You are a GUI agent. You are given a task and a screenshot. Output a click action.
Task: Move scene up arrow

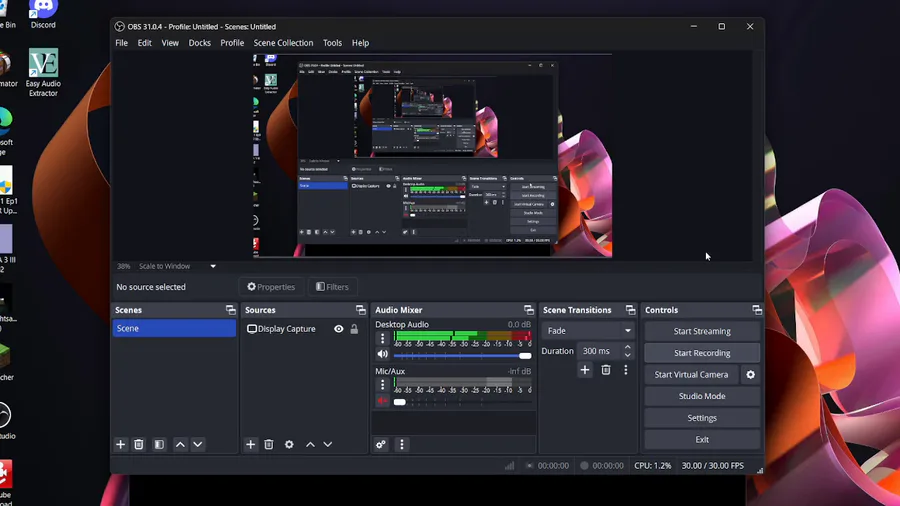point(180,445)
